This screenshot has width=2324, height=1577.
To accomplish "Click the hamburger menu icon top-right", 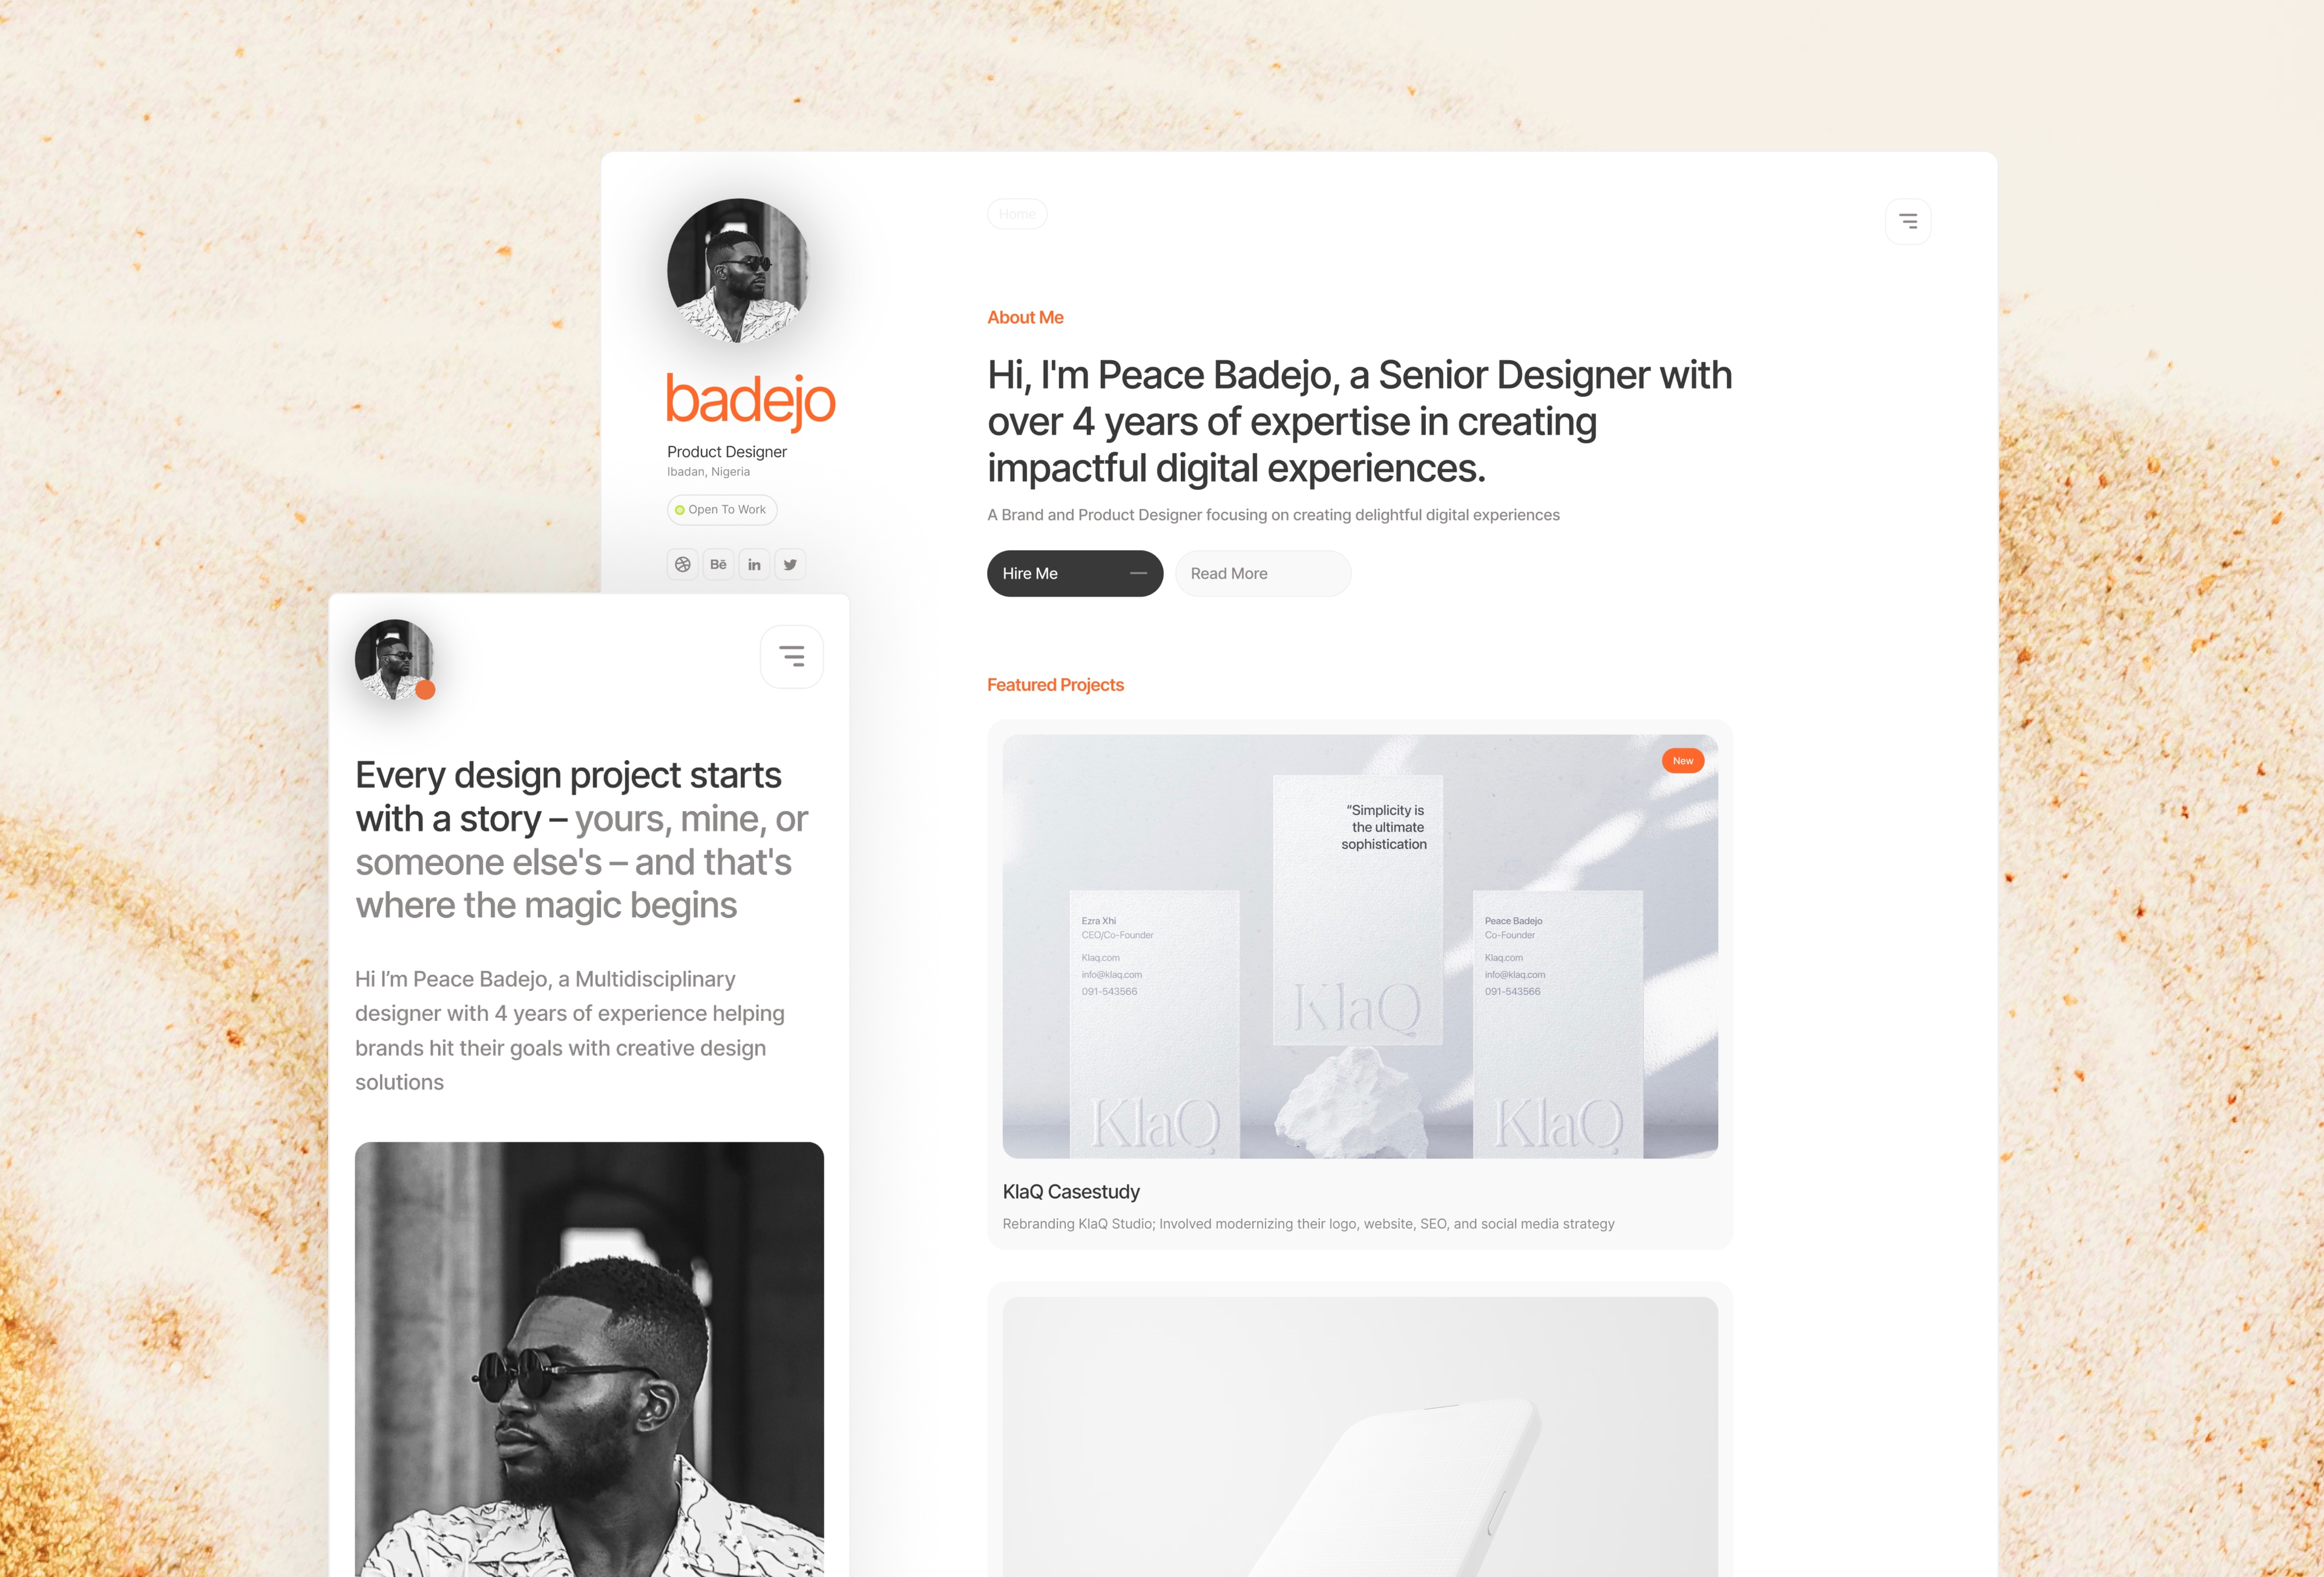I will 1909,220.
